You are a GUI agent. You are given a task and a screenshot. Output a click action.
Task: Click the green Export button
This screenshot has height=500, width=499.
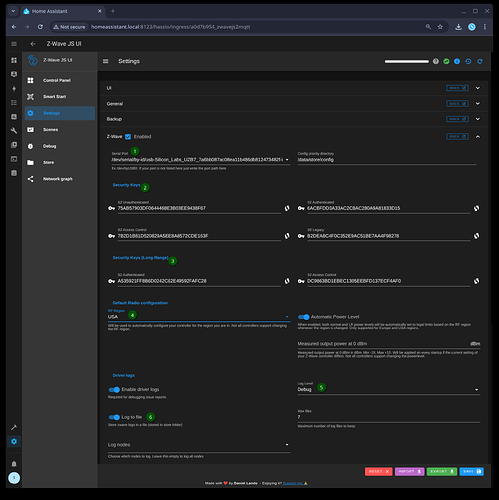(x=442, y=471)
